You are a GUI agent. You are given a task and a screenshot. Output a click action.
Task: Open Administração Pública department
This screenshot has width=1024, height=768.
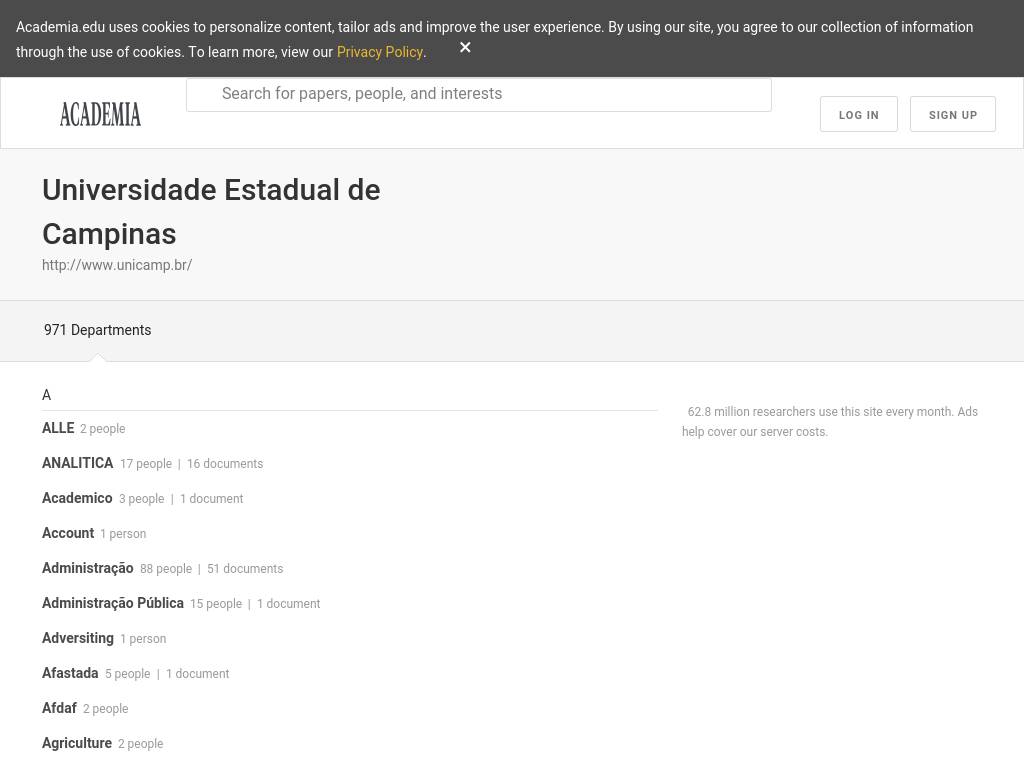tap(113, 603)
